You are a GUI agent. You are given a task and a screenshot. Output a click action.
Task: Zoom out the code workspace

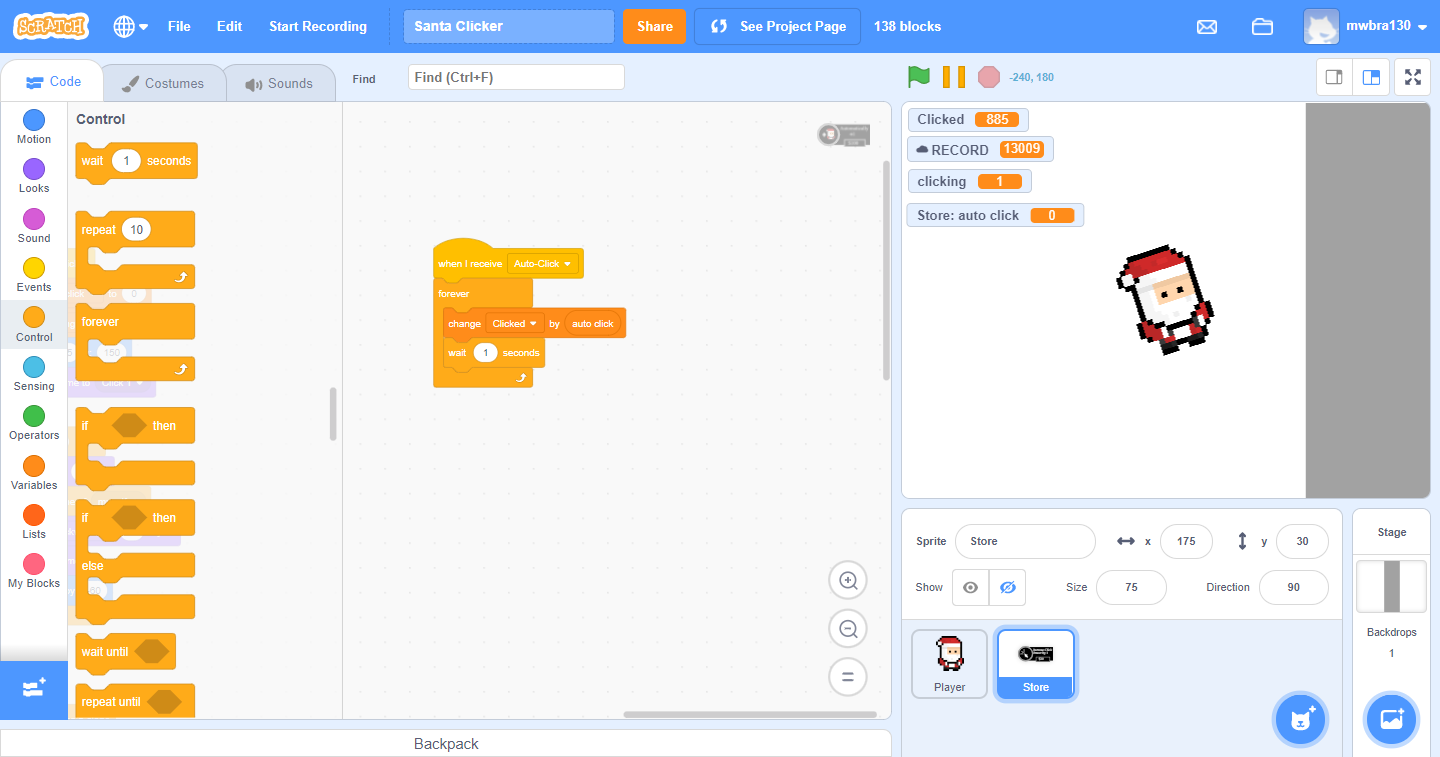(848, 629)
